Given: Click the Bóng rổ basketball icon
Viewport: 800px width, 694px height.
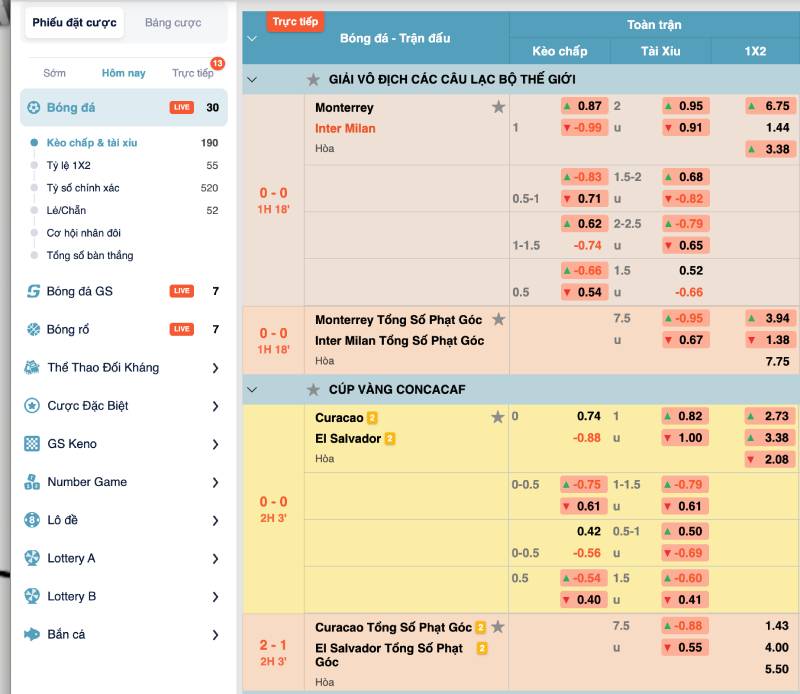Looking at the screenshot, I should (33, 329).
